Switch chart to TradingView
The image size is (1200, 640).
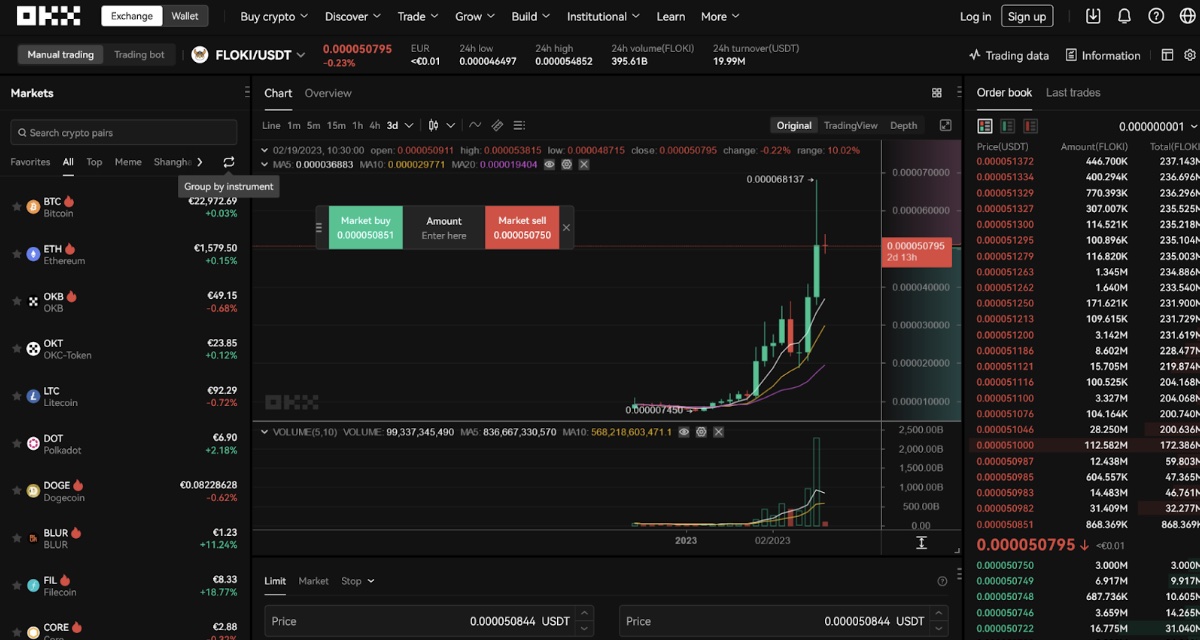[x=850, y=125]
